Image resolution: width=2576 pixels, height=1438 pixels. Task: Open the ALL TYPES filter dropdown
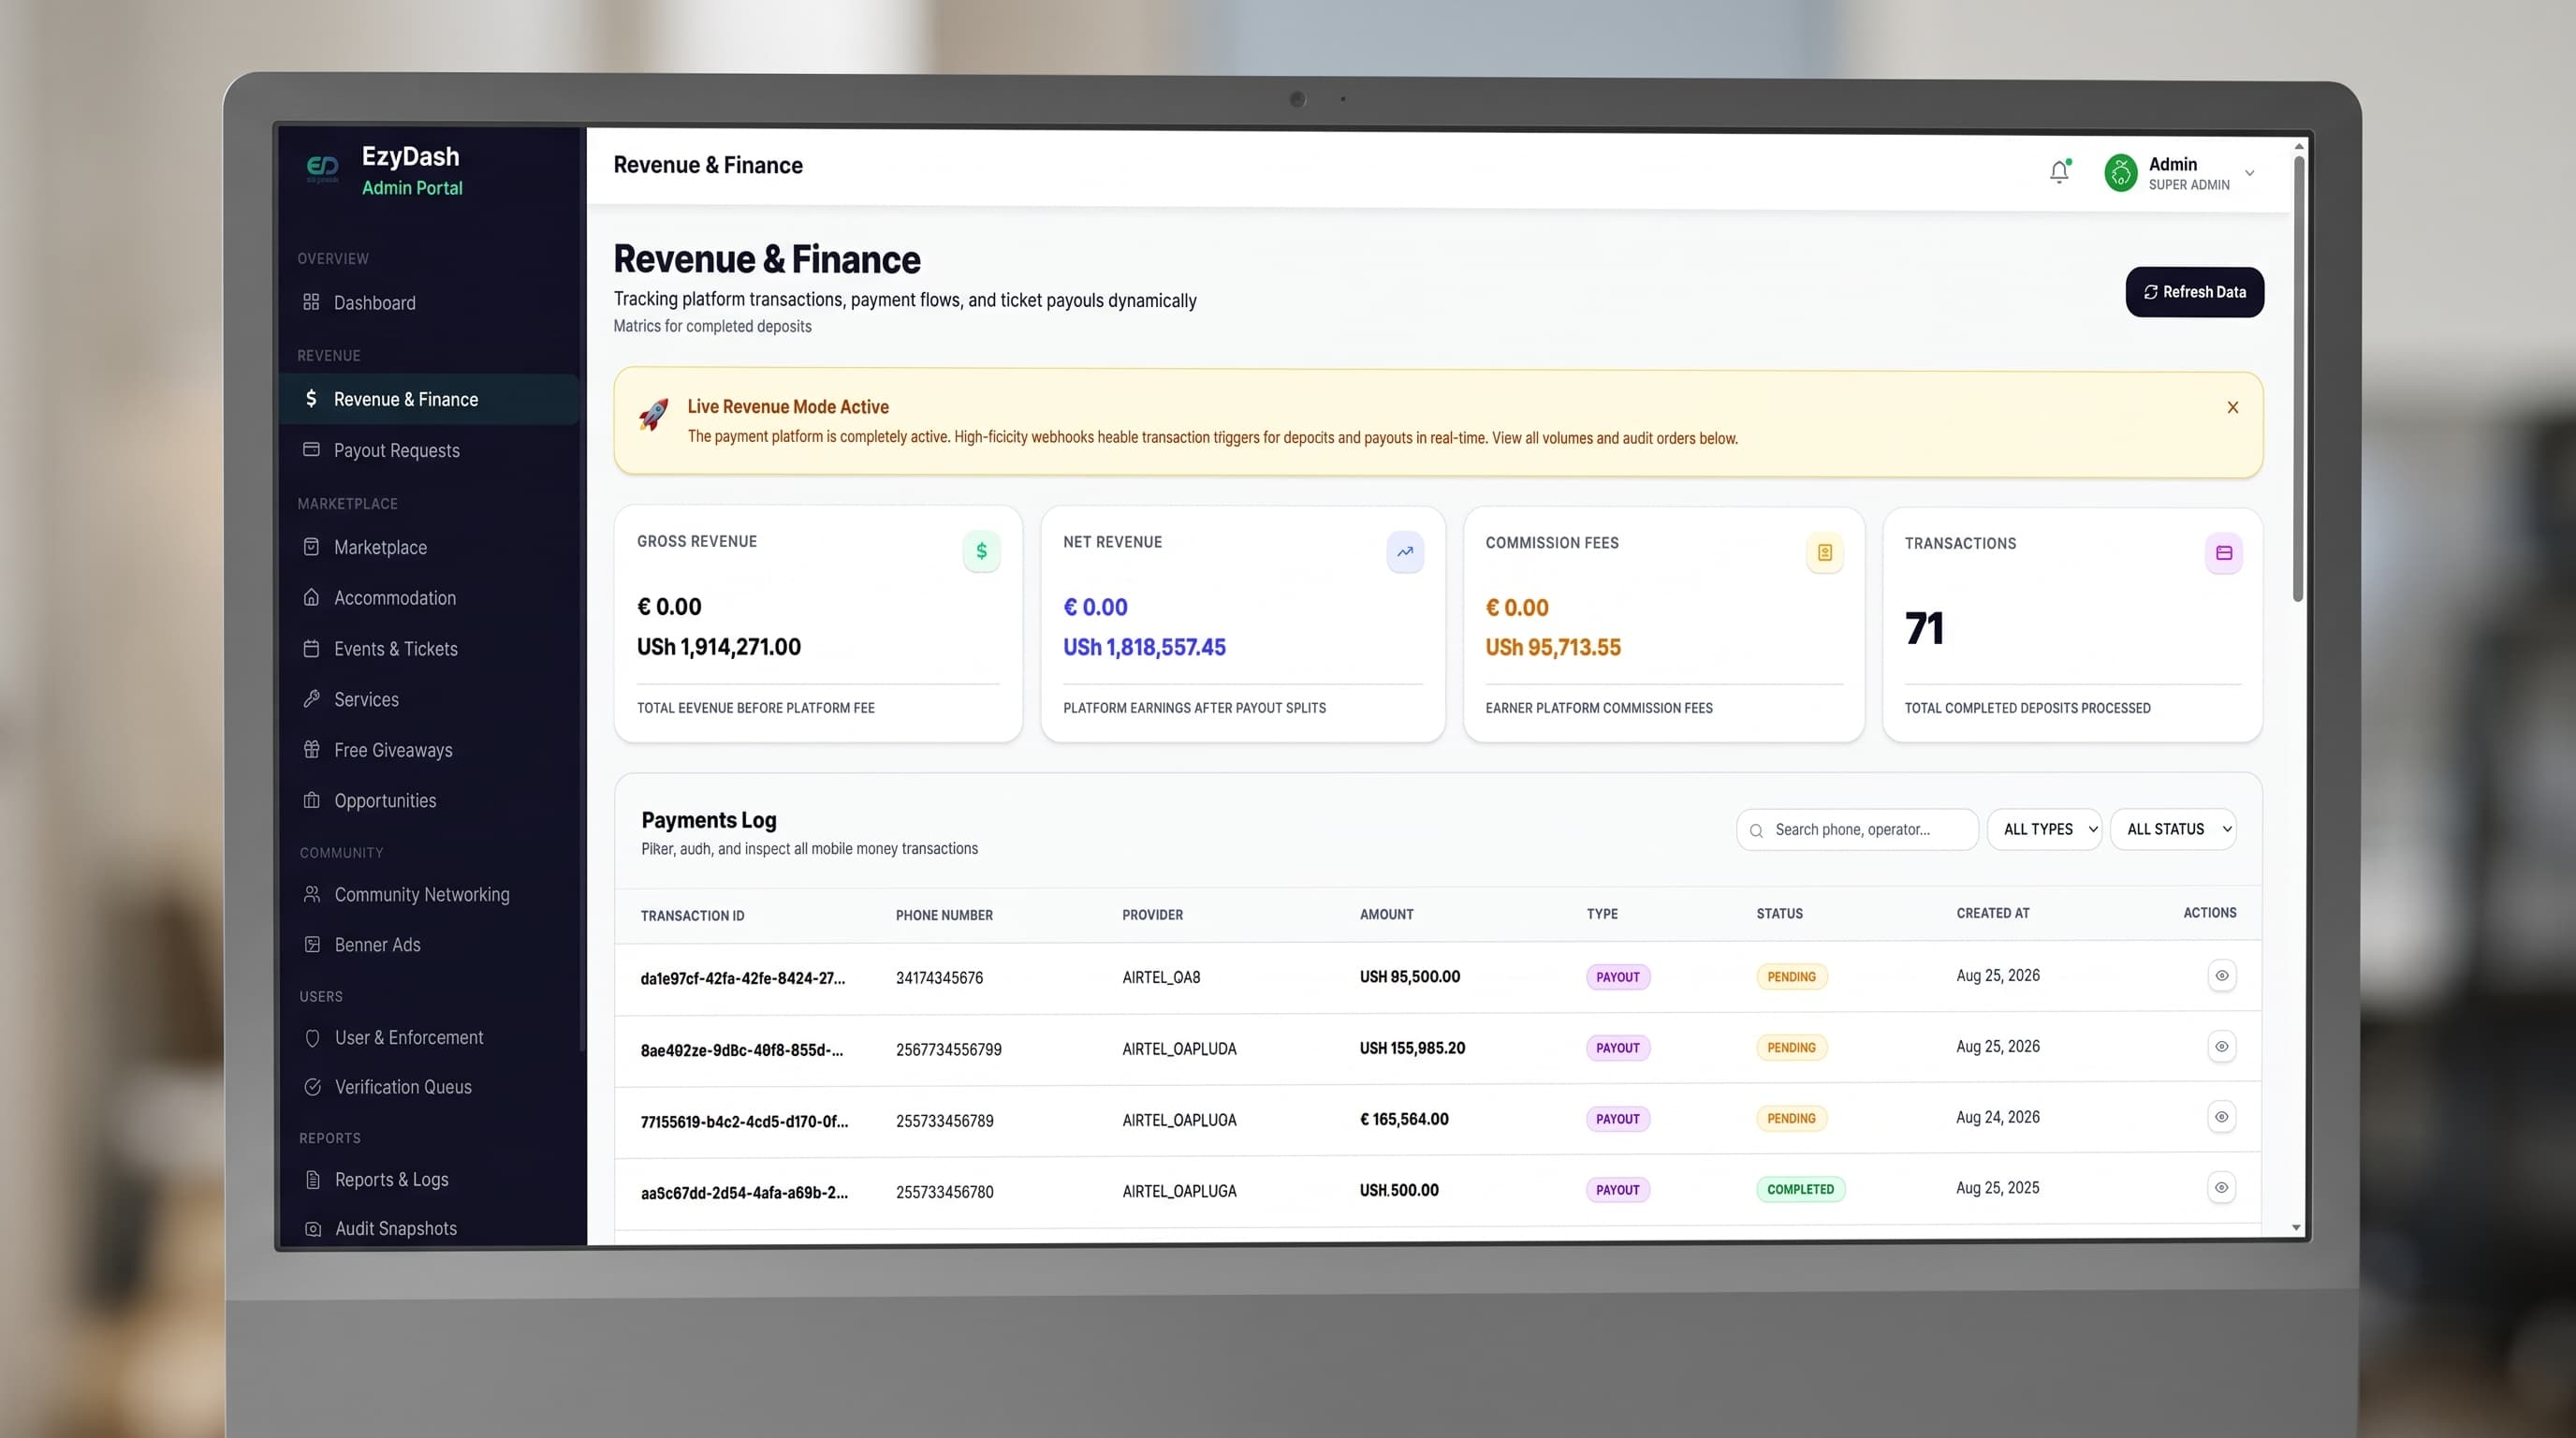[x=2044, y=829]
